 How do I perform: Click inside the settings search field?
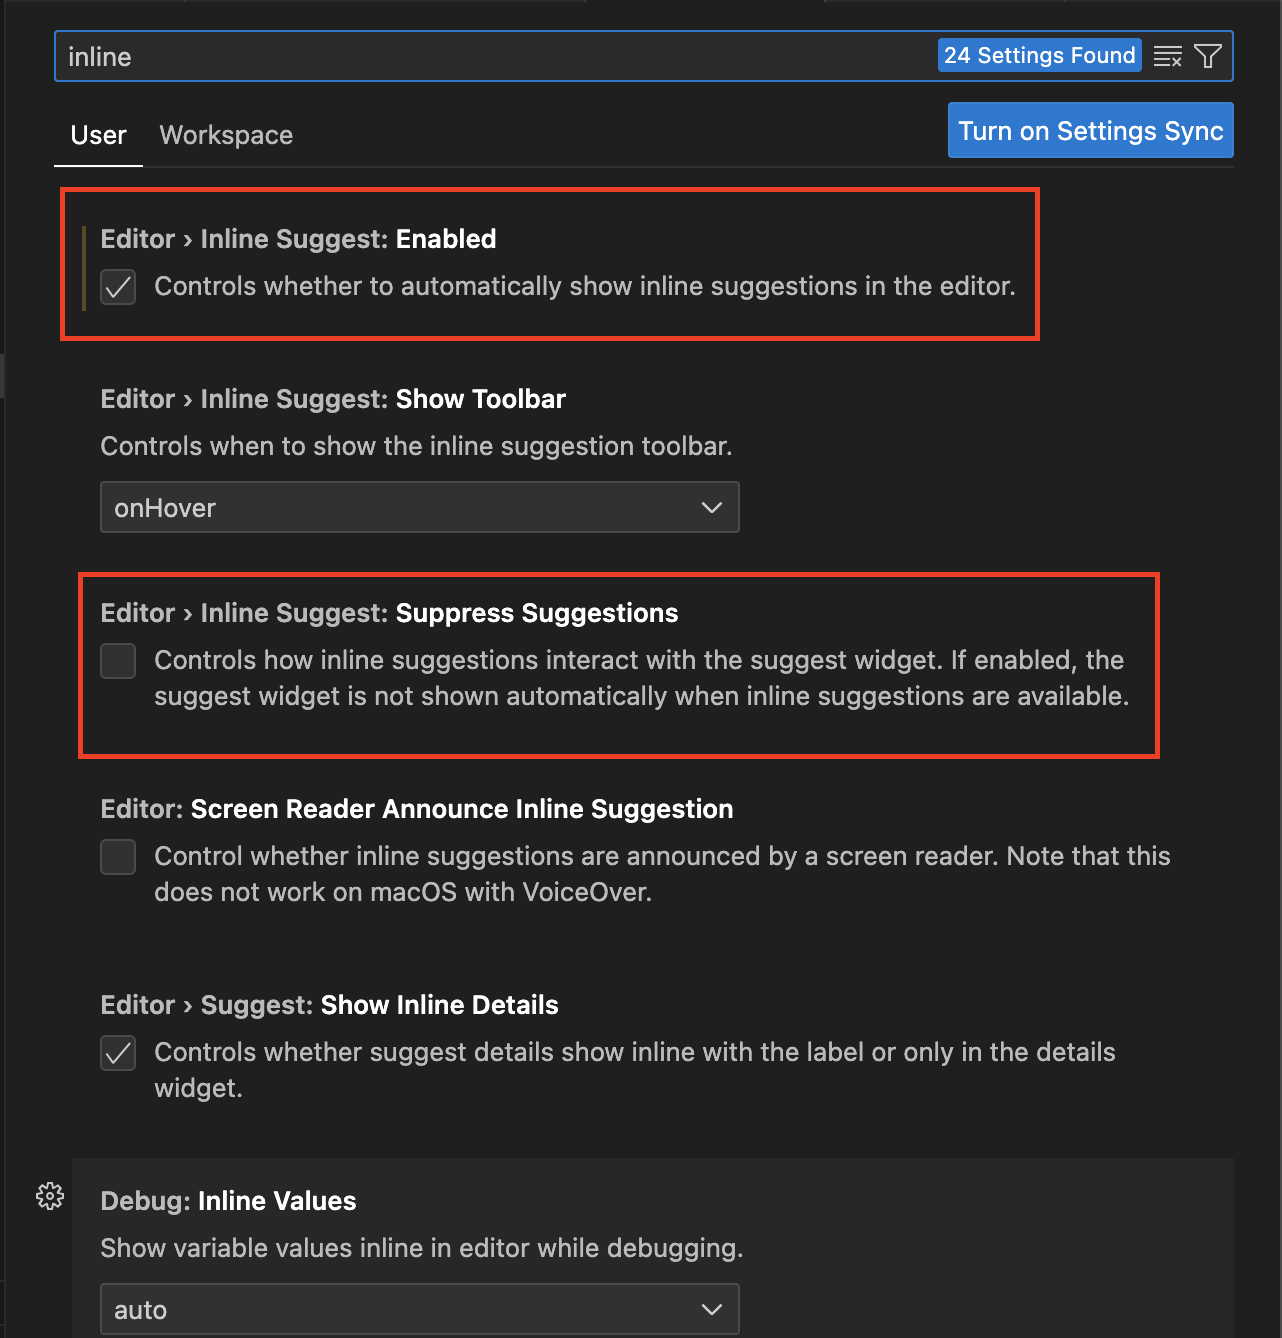(x=400, y=56)
